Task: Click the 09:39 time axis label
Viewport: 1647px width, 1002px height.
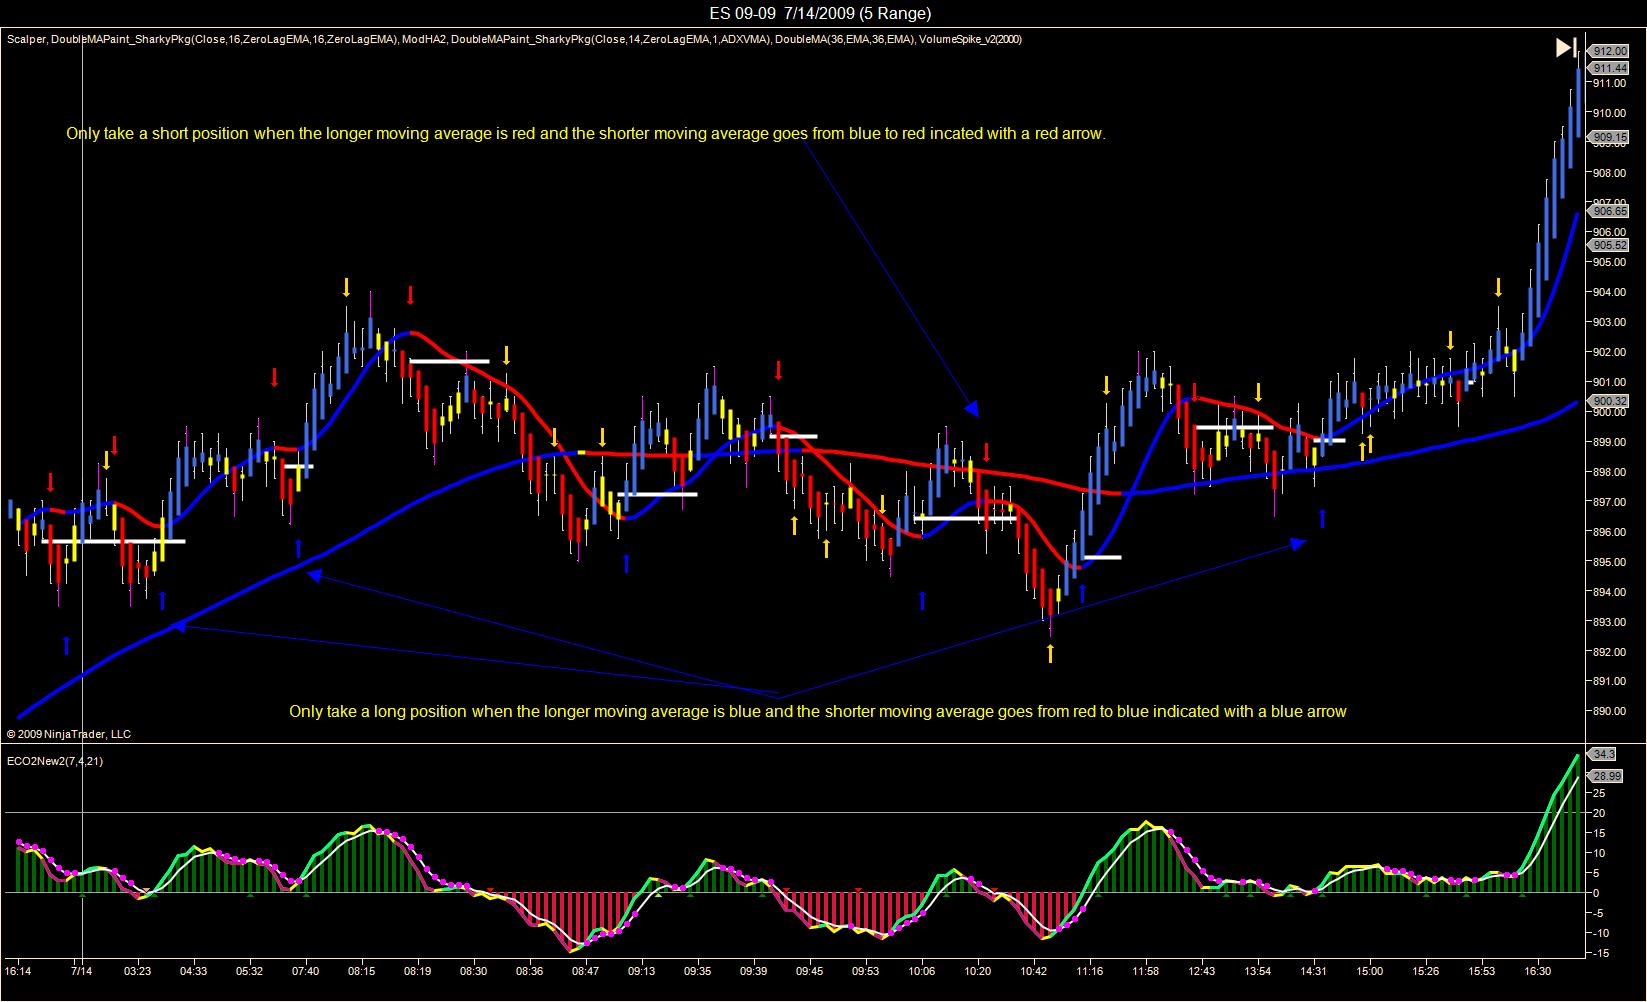Action: coord(754,971)
